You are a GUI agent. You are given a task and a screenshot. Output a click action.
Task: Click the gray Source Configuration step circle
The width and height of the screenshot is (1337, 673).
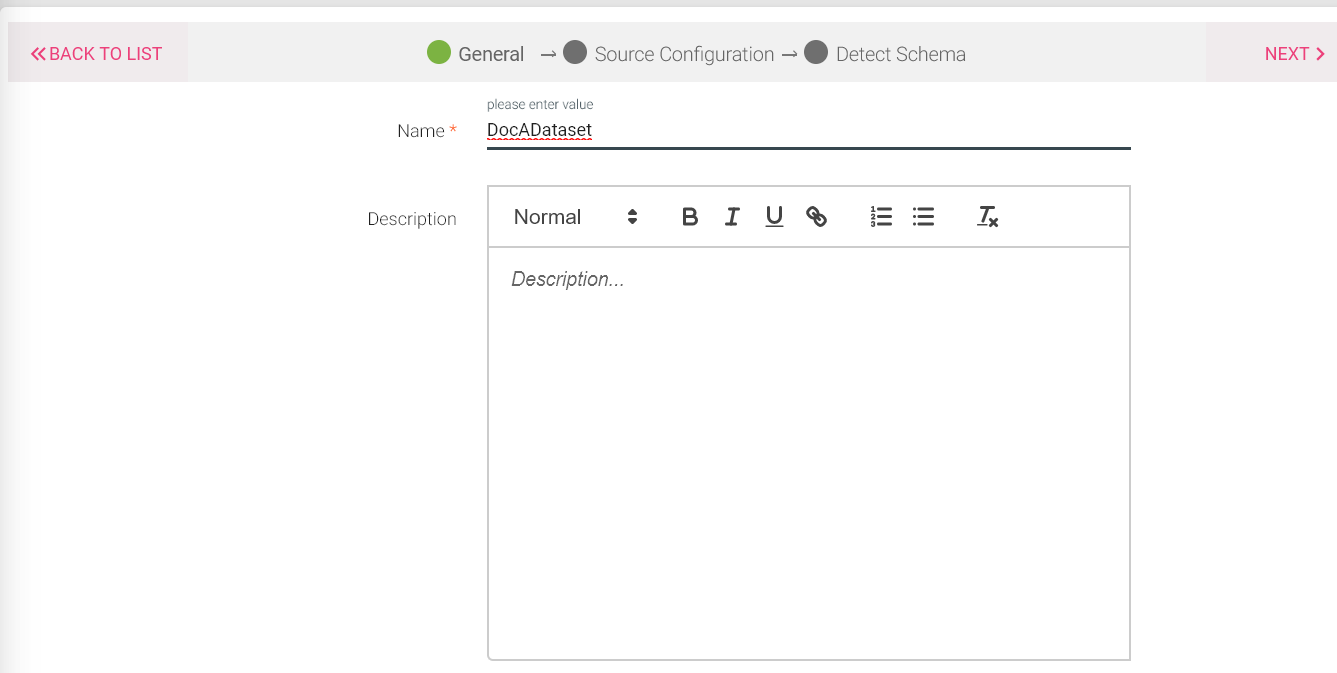click(575, 53)
